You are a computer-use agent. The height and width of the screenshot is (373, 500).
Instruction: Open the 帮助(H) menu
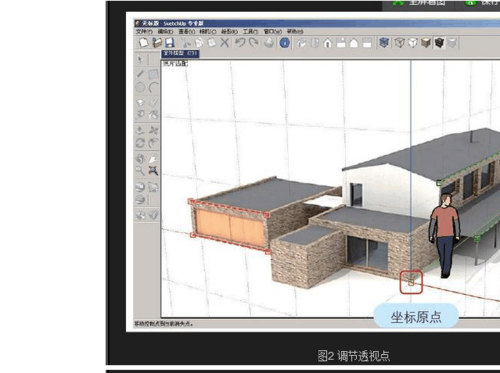pos(295,31)
